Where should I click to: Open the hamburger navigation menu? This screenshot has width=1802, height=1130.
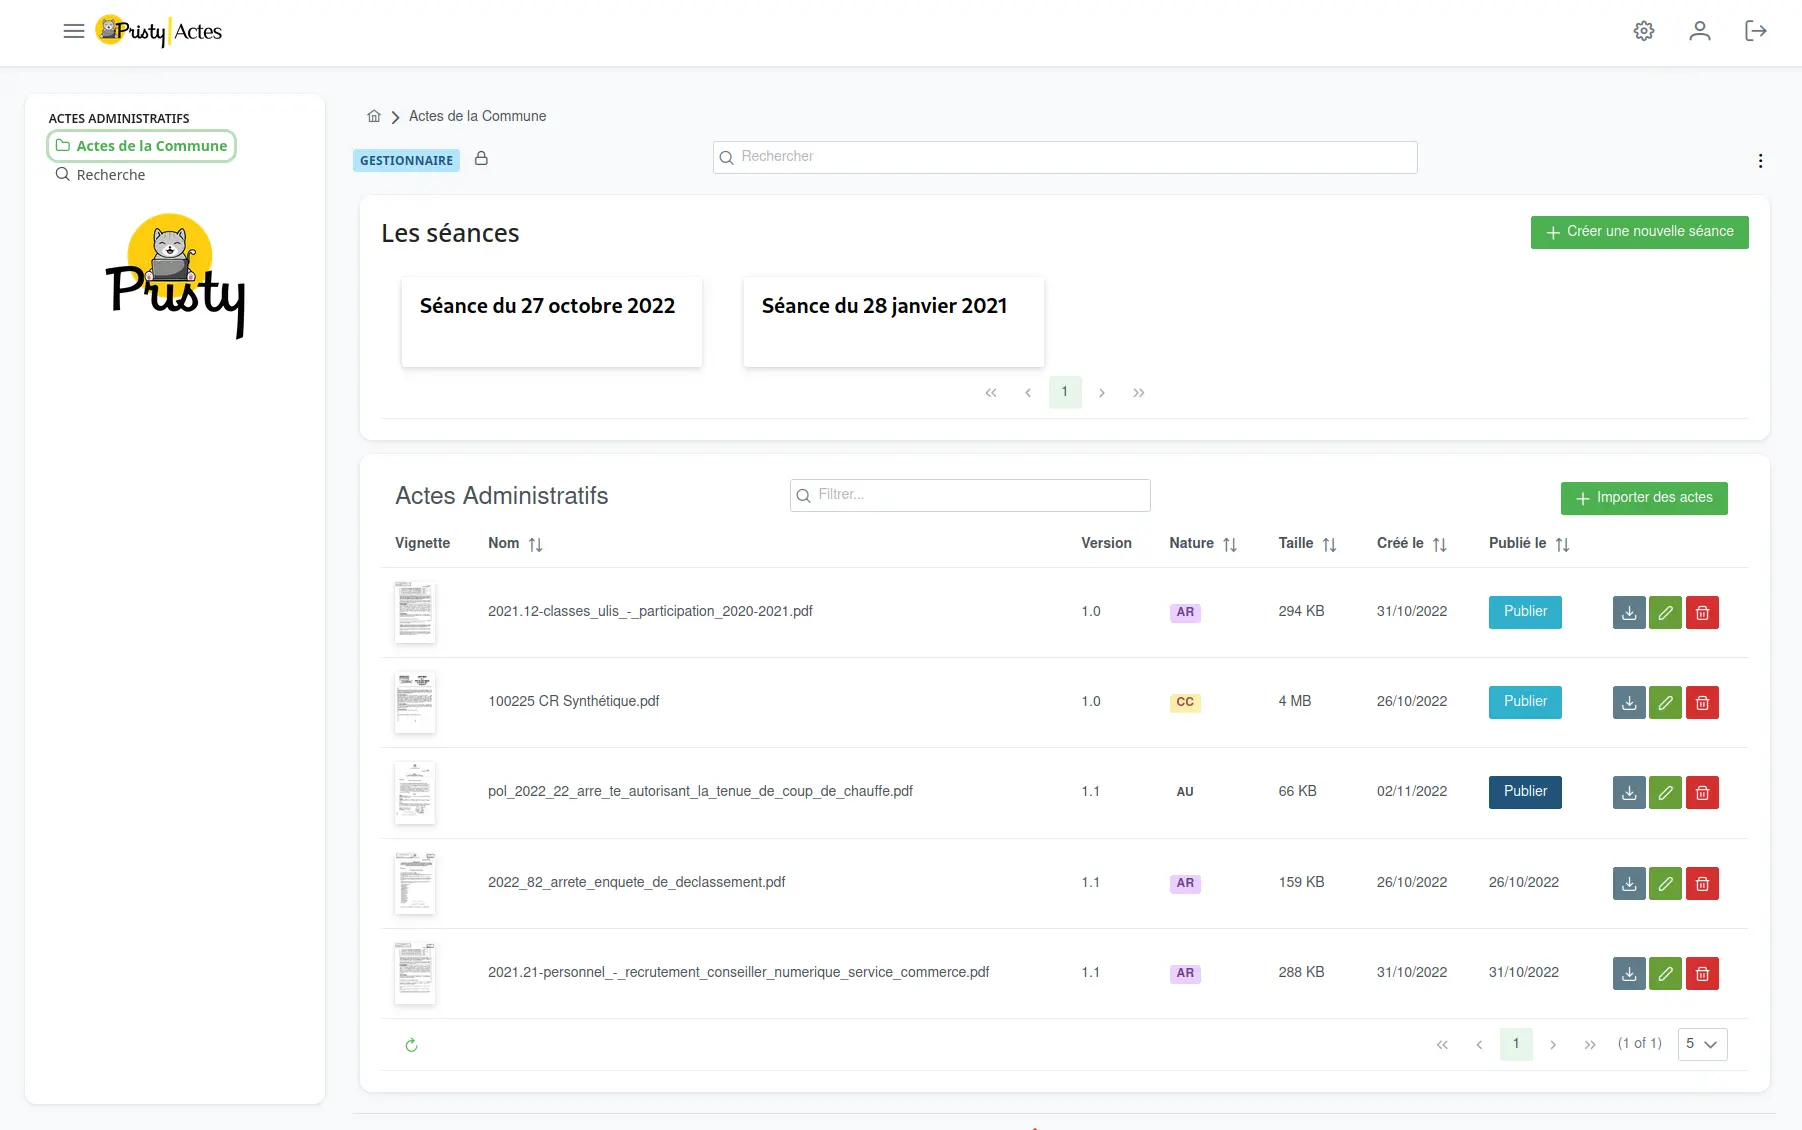74,31
